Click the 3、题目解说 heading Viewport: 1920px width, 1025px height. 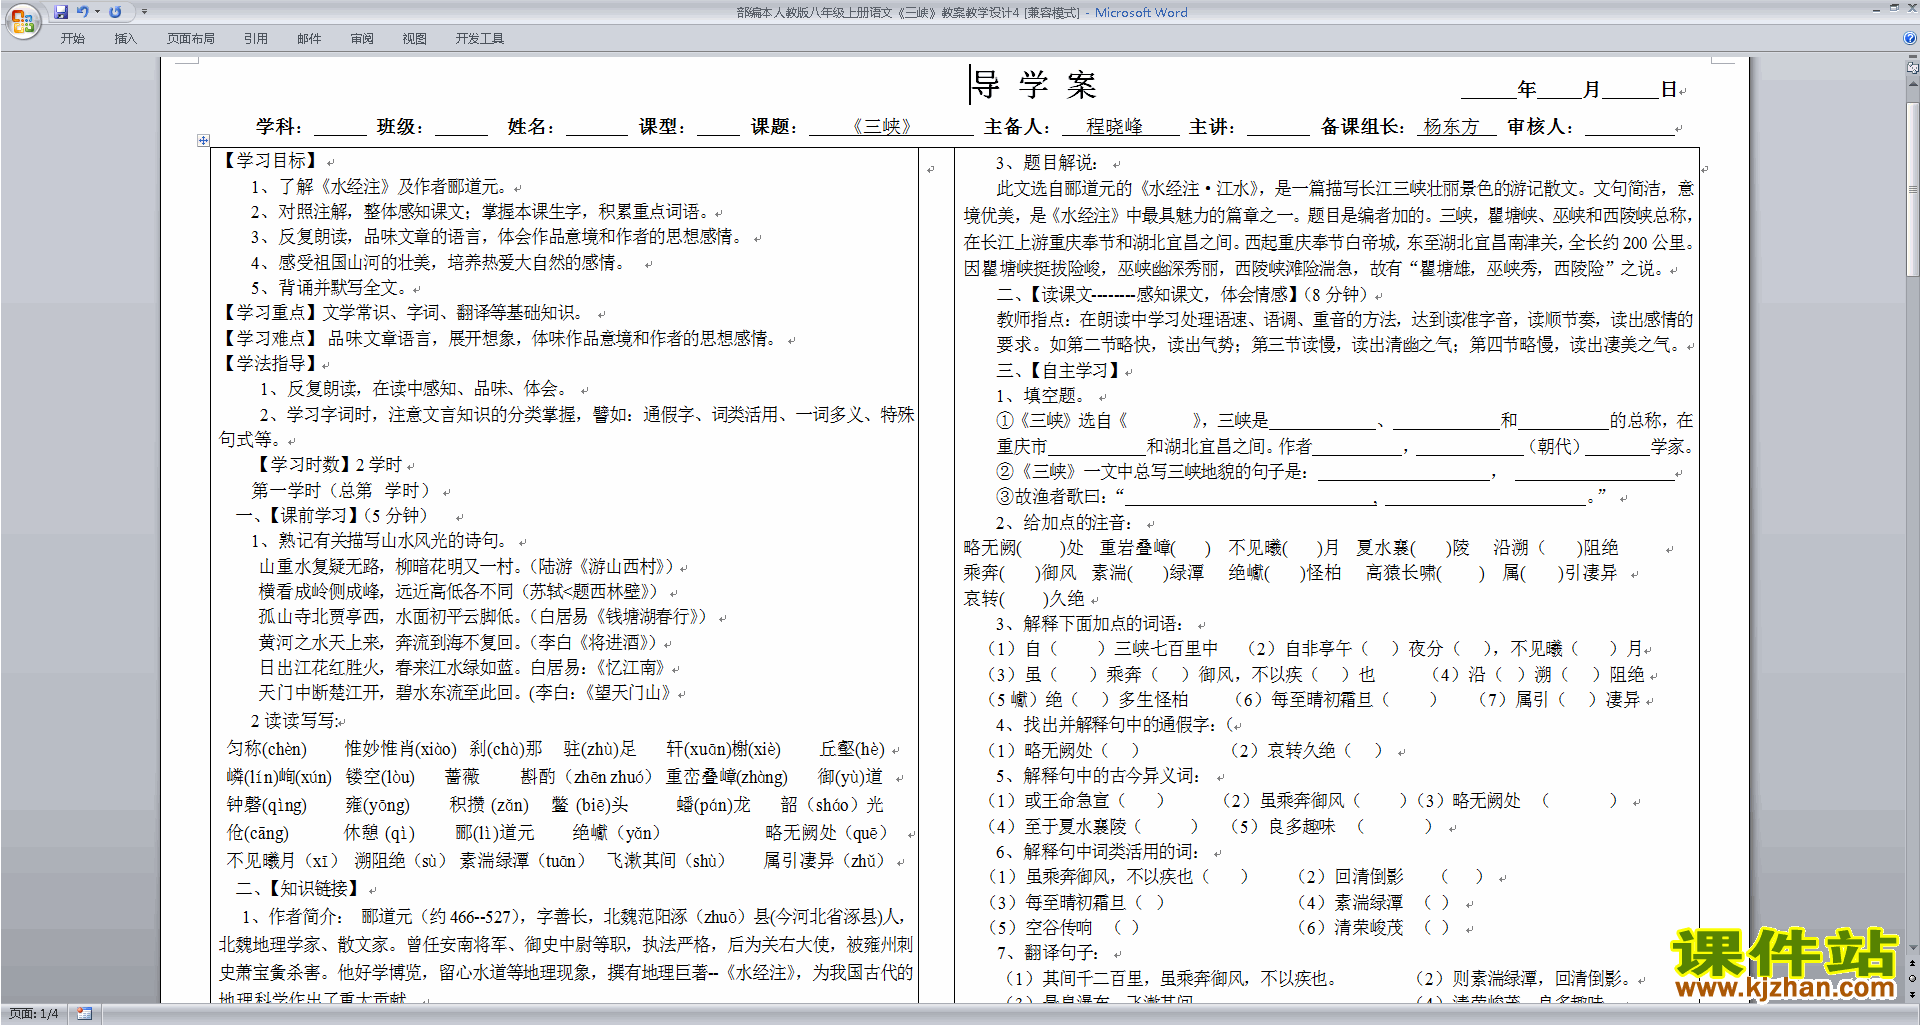pyautogui.click(x=1046, y=163)
